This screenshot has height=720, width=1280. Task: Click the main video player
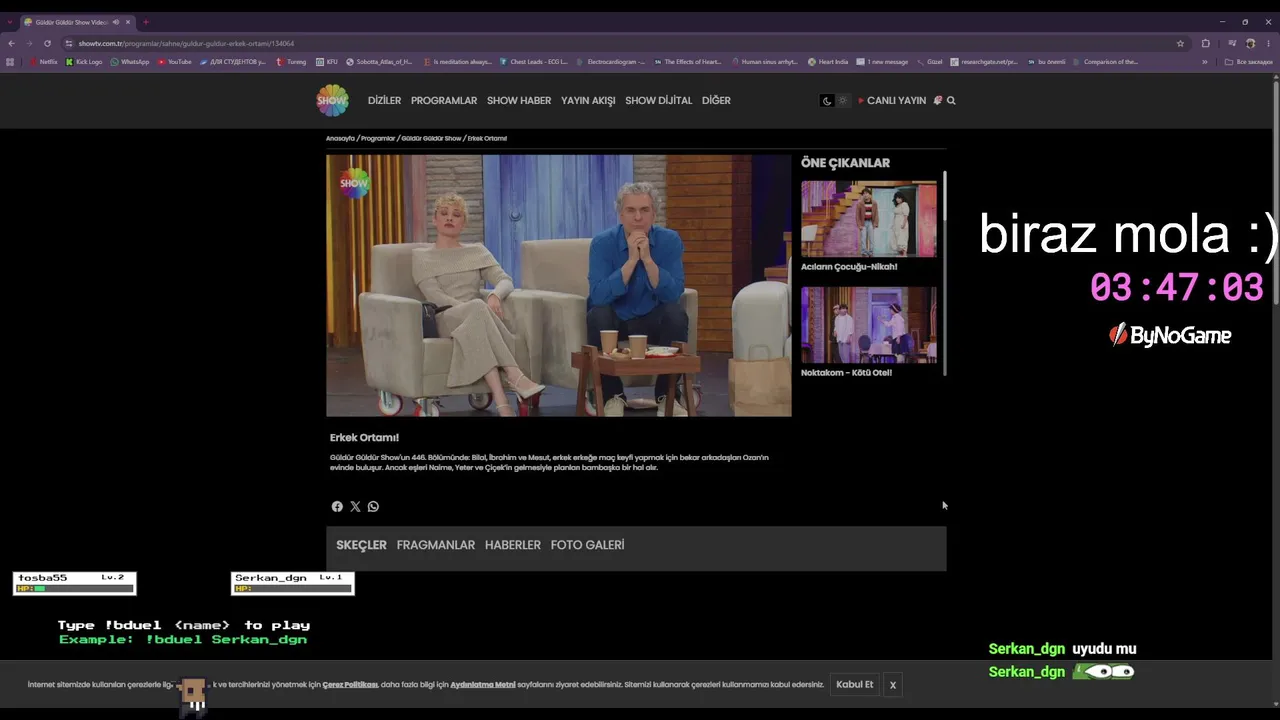pos(558,285)
